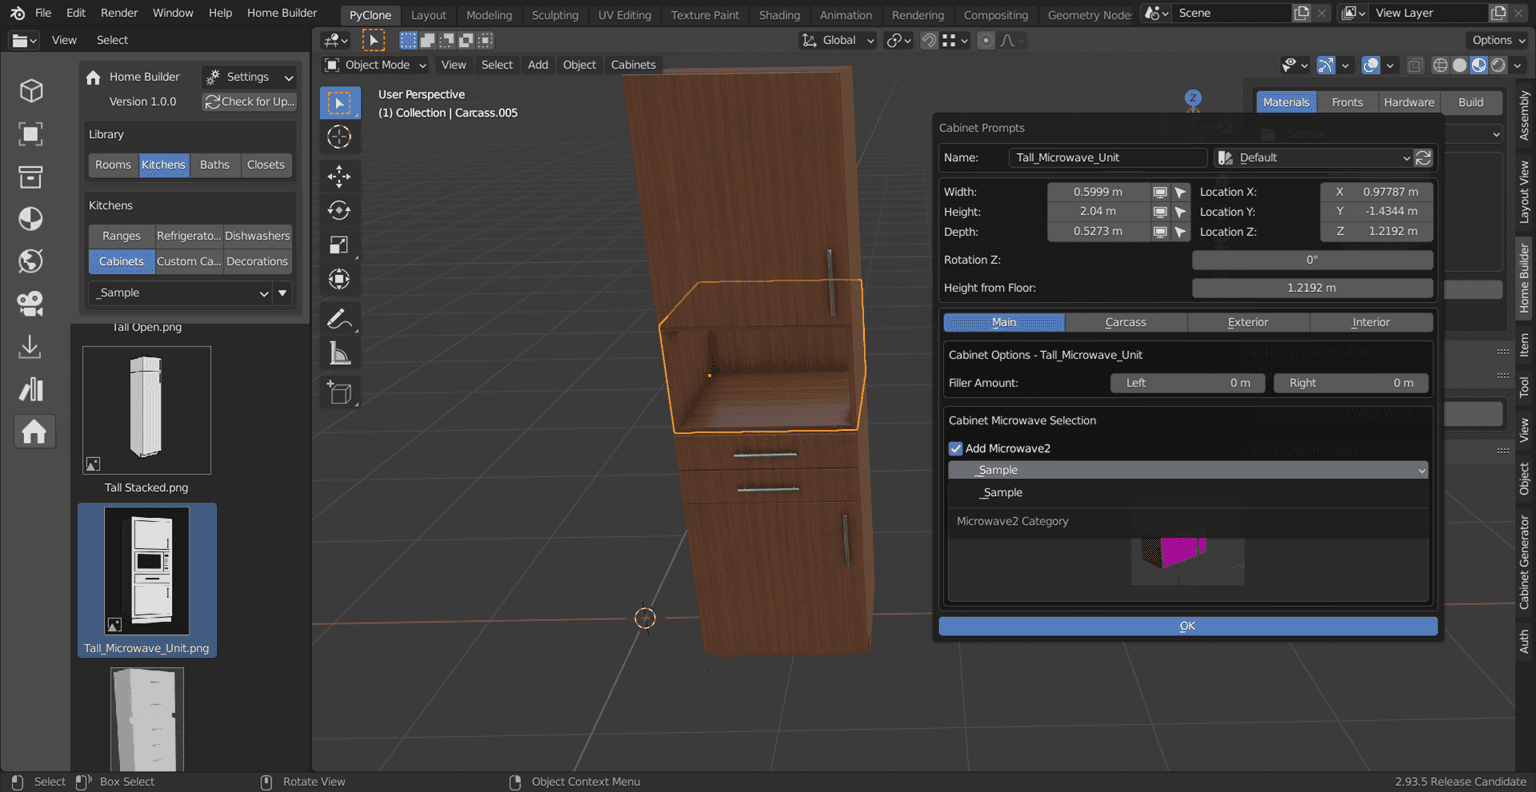Open the Home Builder house icon in sidebar

(x=33, y=431)
